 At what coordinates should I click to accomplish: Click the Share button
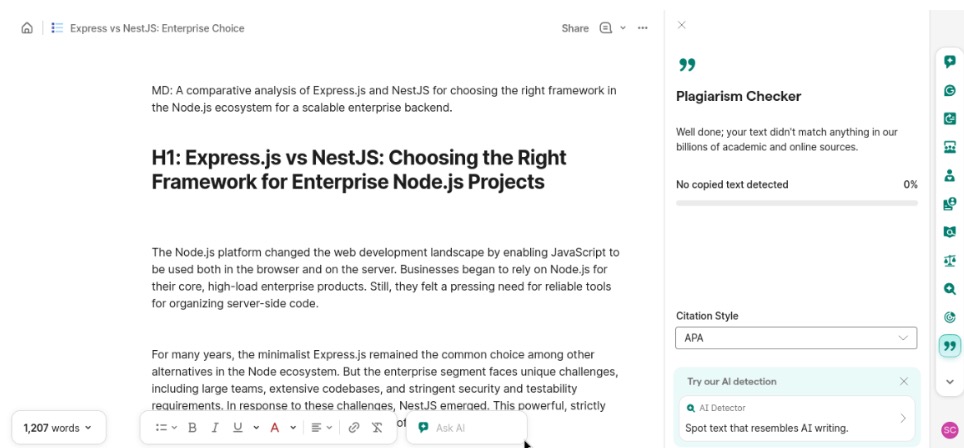point(575,28)
